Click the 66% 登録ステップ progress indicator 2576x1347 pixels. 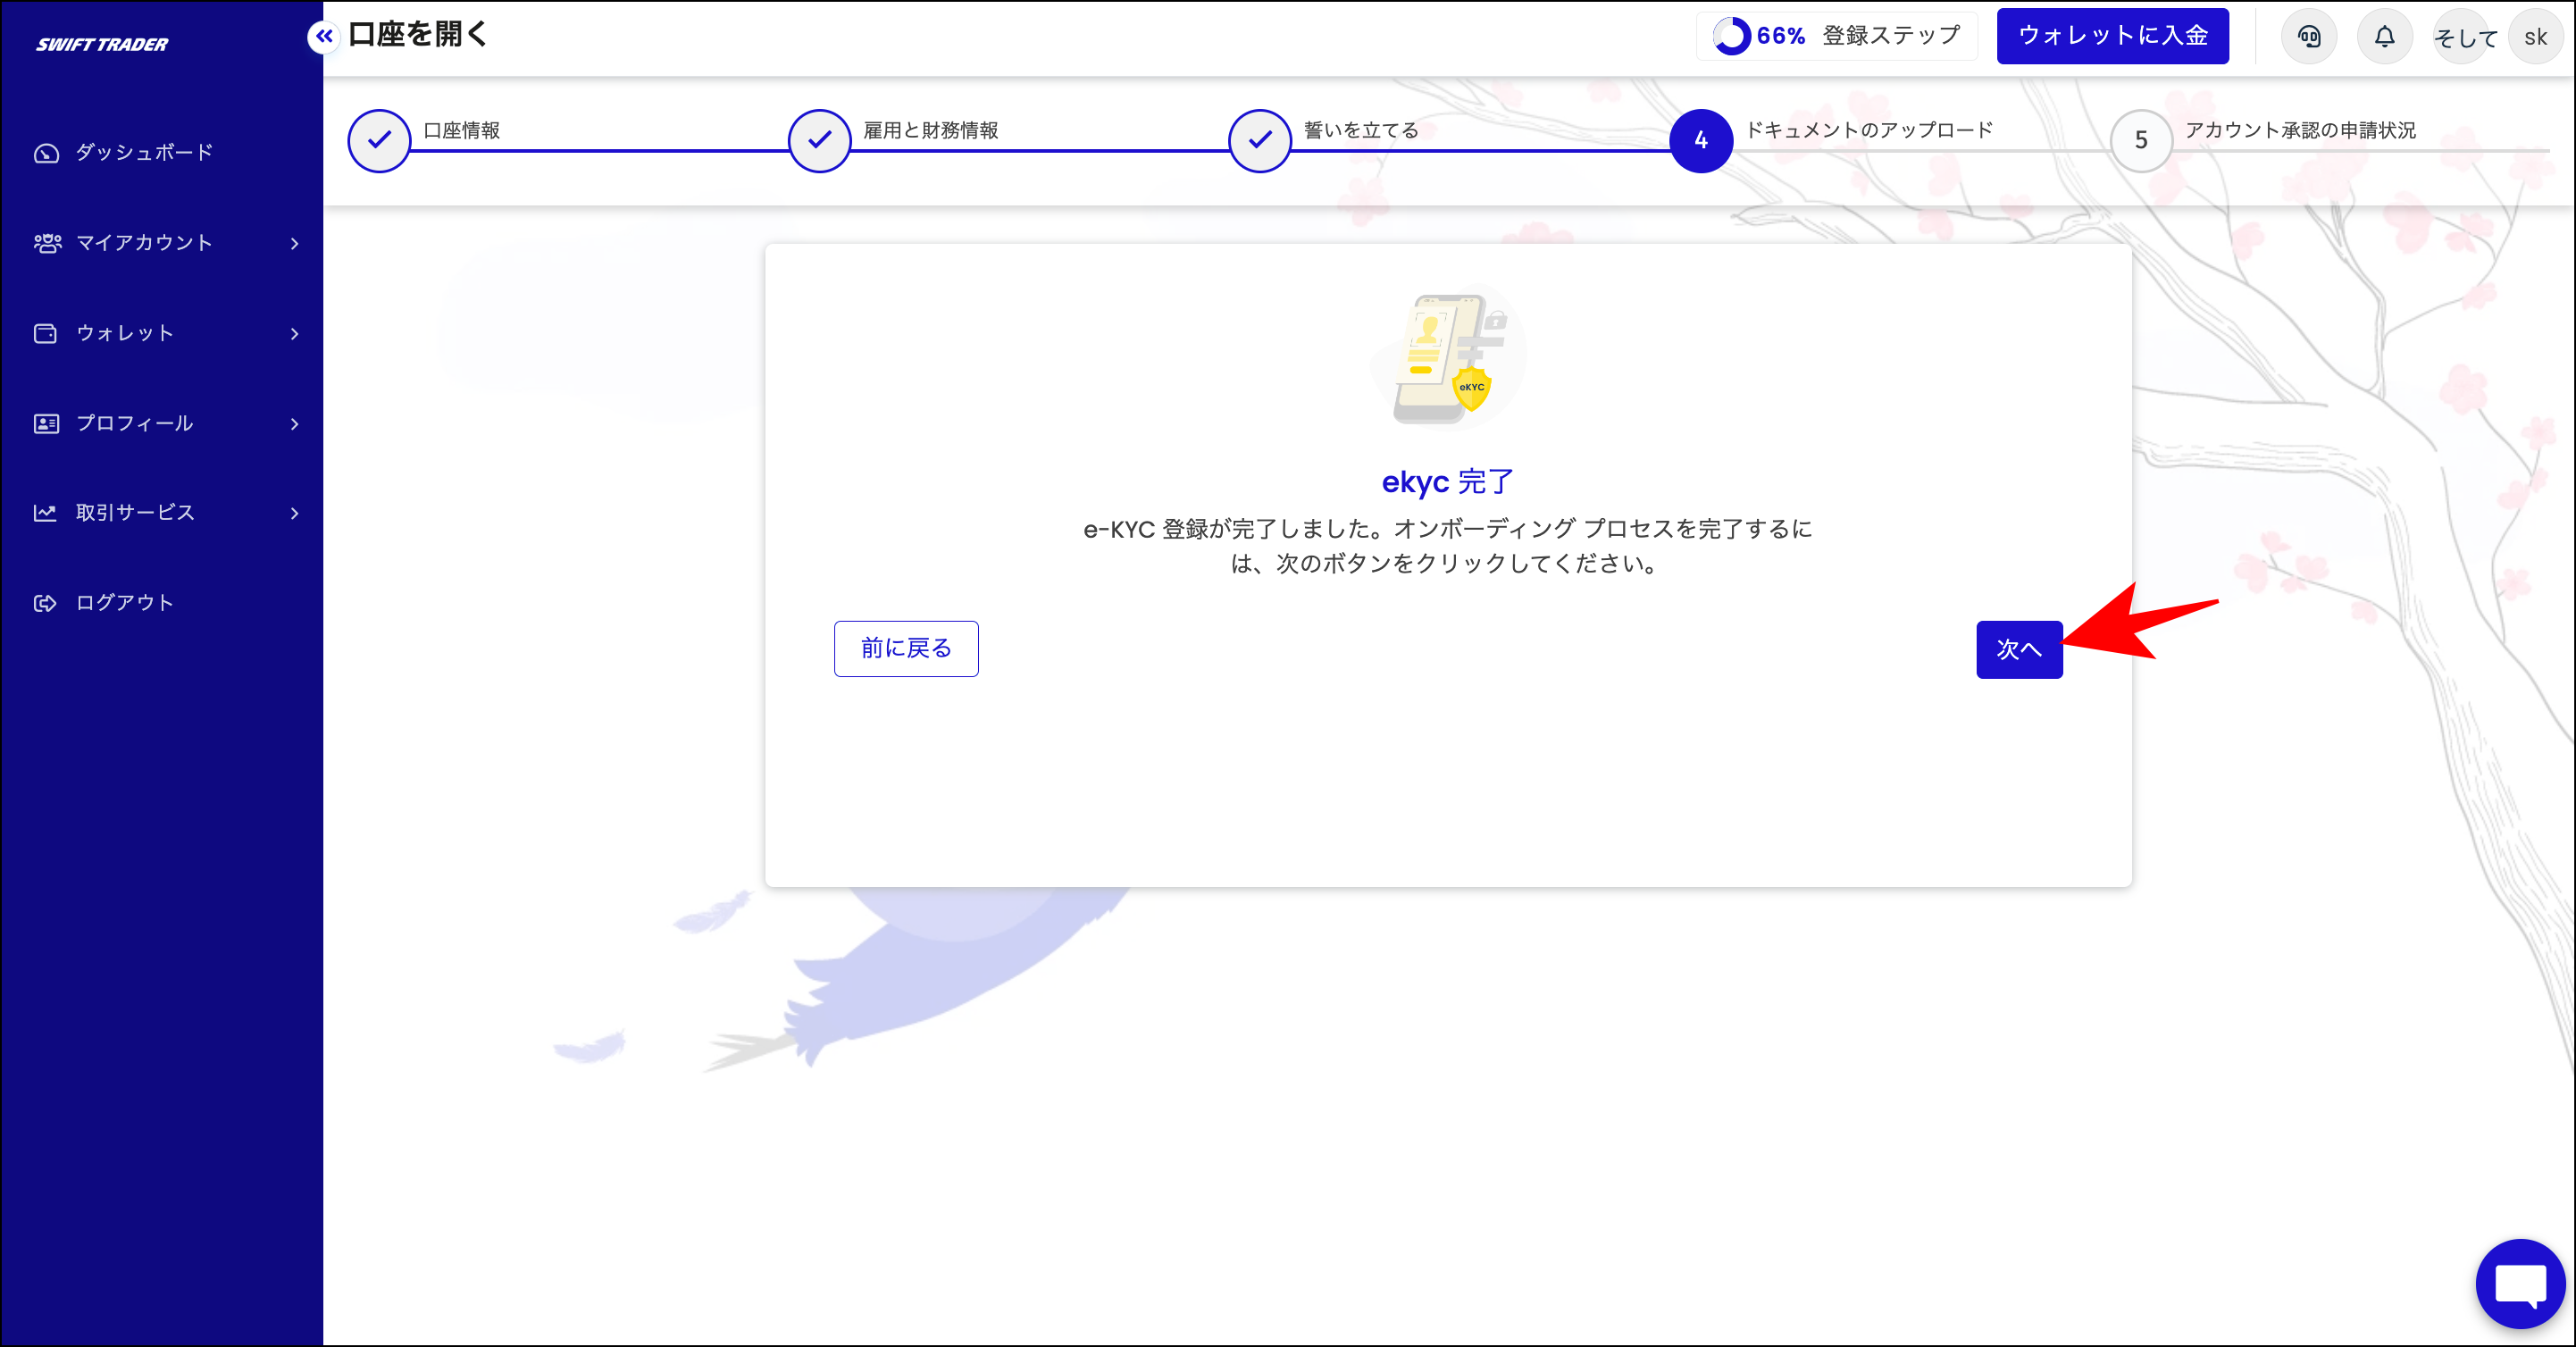pos(1836,36)
